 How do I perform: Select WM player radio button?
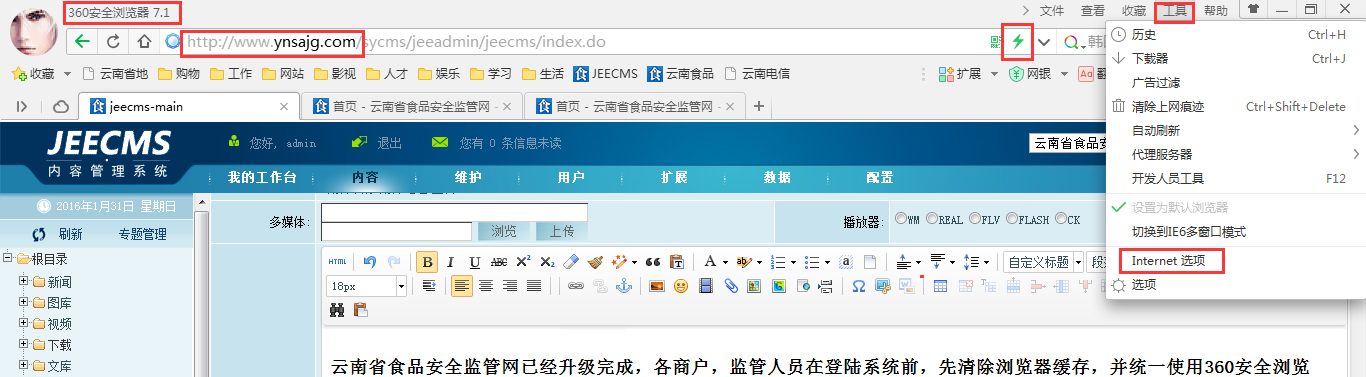tap(901, 219)
